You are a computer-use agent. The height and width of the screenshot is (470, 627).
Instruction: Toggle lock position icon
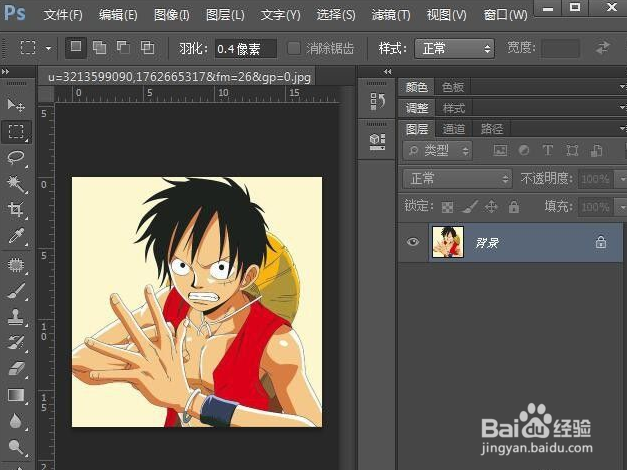(491, 207)
